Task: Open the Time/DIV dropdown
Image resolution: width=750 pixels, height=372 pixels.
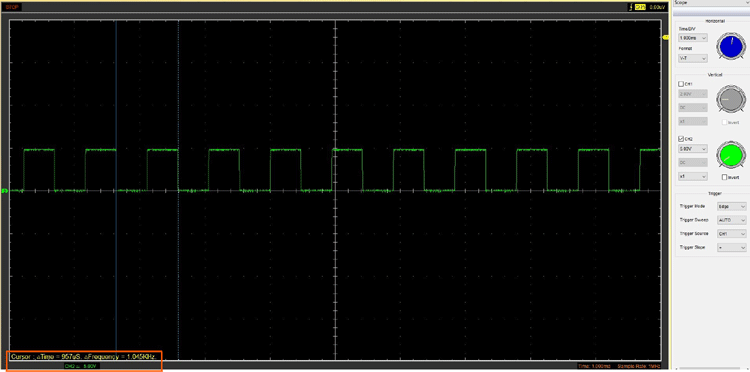Action: [693, 37]
